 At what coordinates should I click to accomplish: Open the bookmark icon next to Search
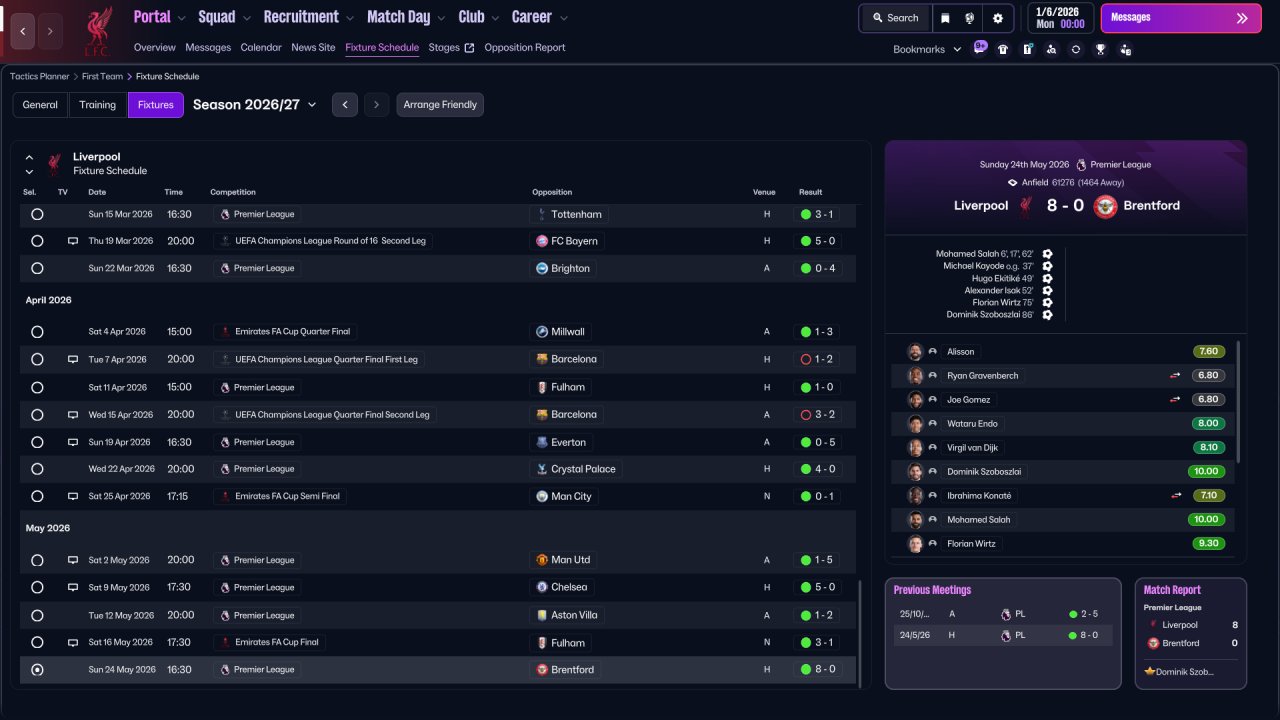945,18
